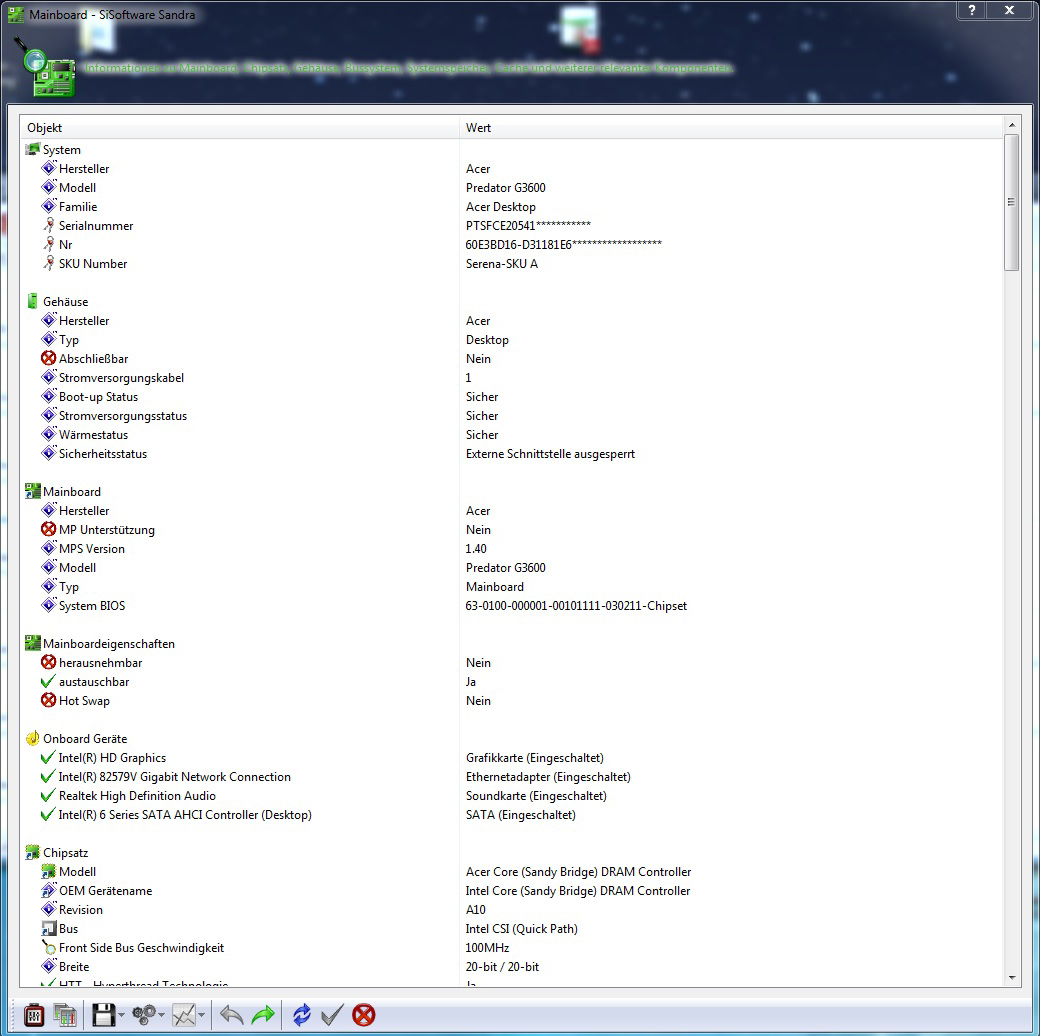
Task: Click the scrollbar down arrow
Action: 1011,978
